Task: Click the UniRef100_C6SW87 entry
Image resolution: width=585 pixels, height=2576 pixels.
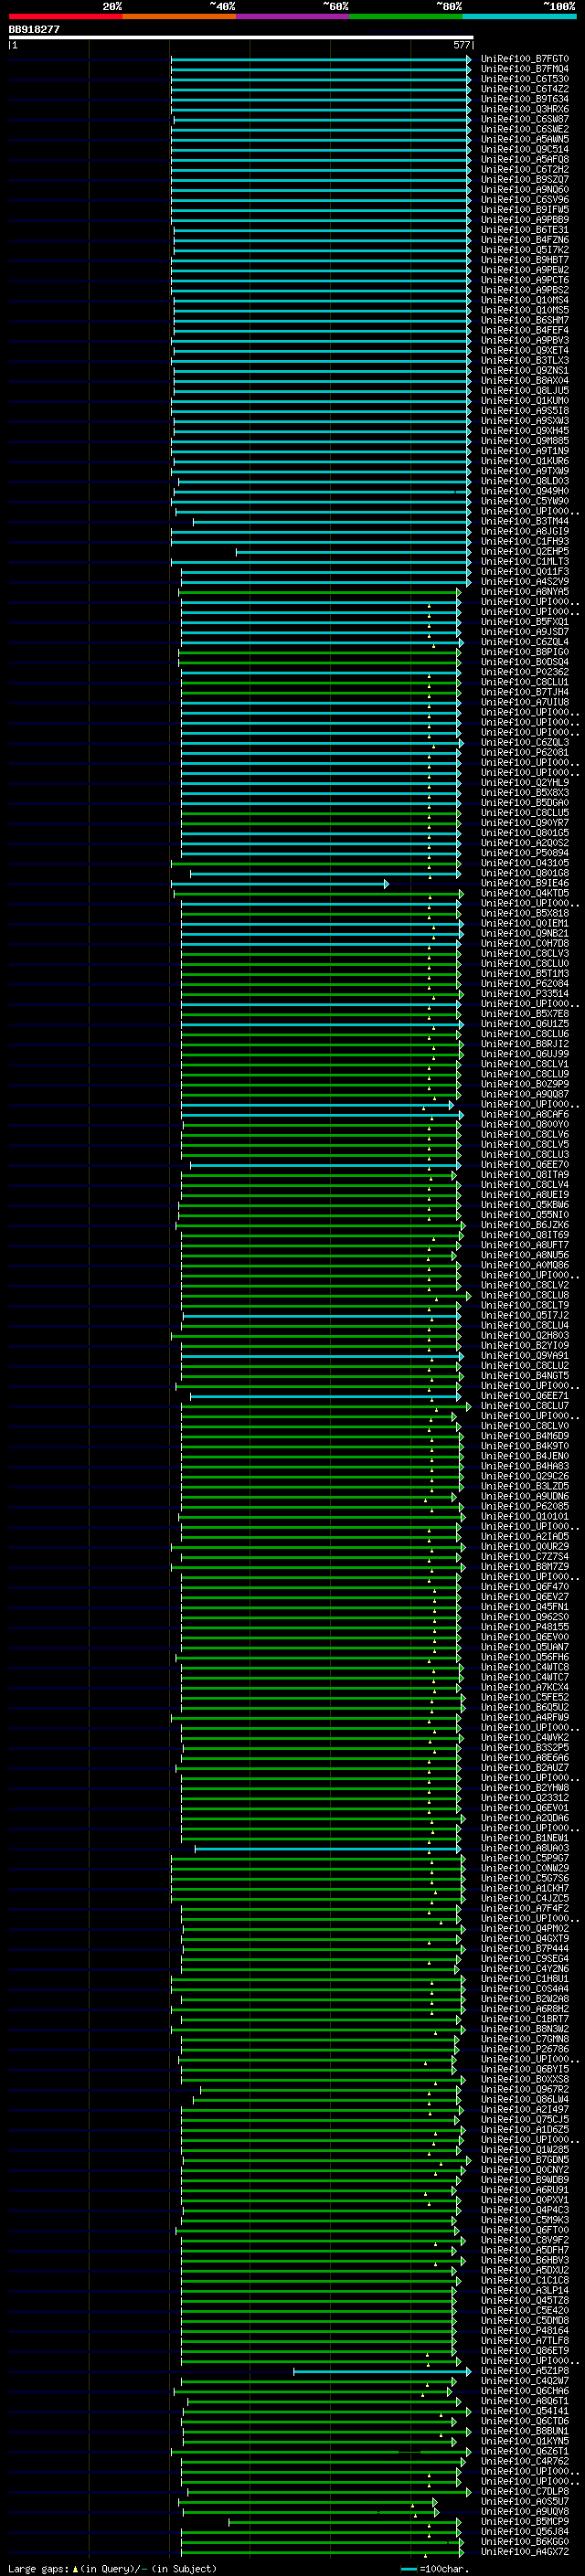Action: coord(525,119)
